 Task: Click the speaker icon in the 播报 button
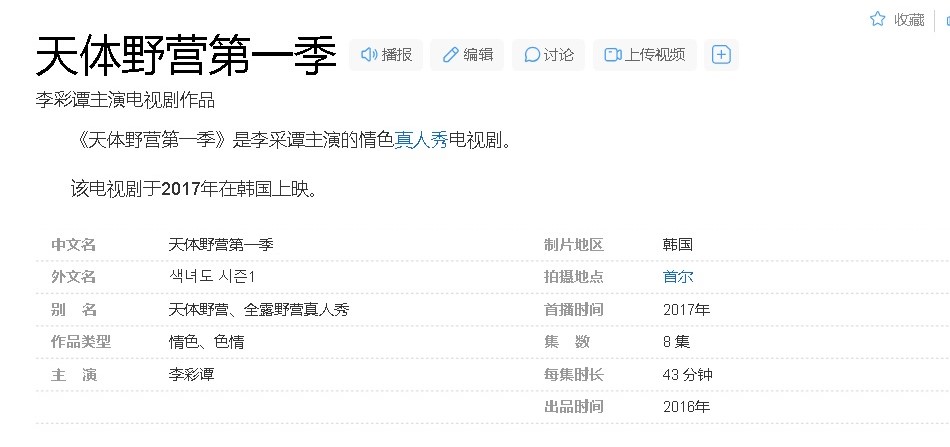pos(368,55)
